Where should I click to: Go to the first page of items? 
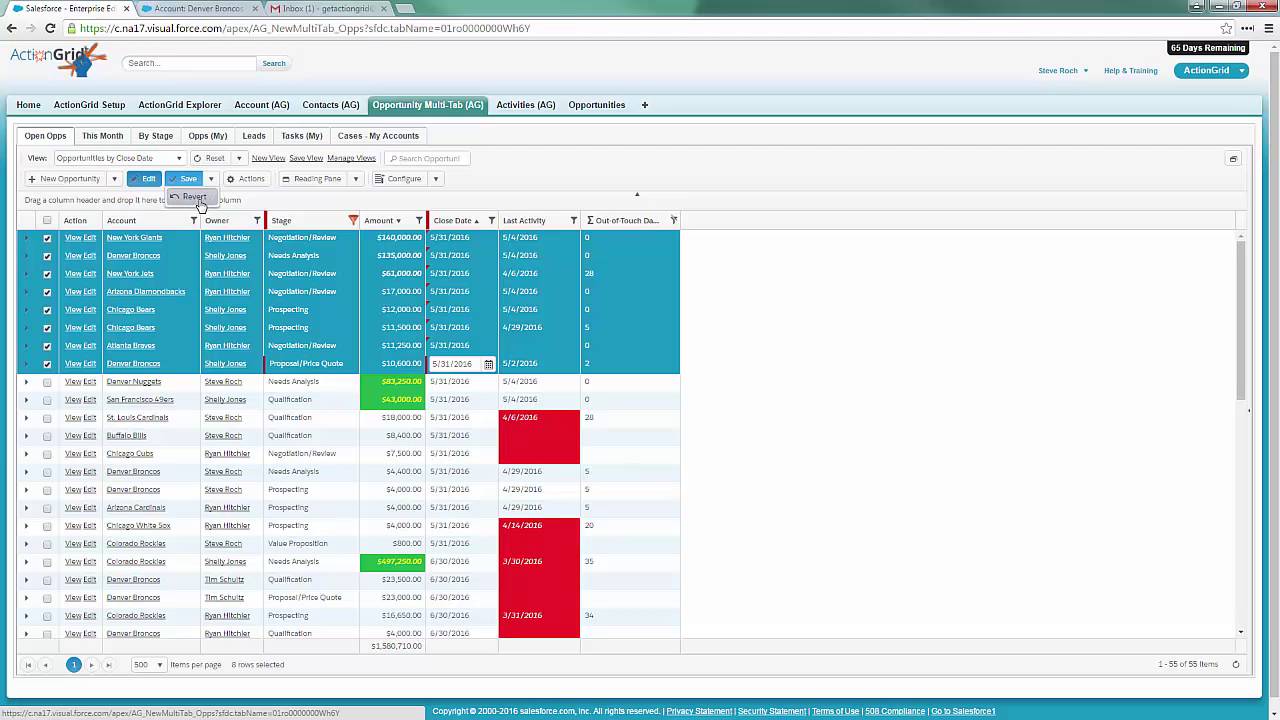[28, 664]
